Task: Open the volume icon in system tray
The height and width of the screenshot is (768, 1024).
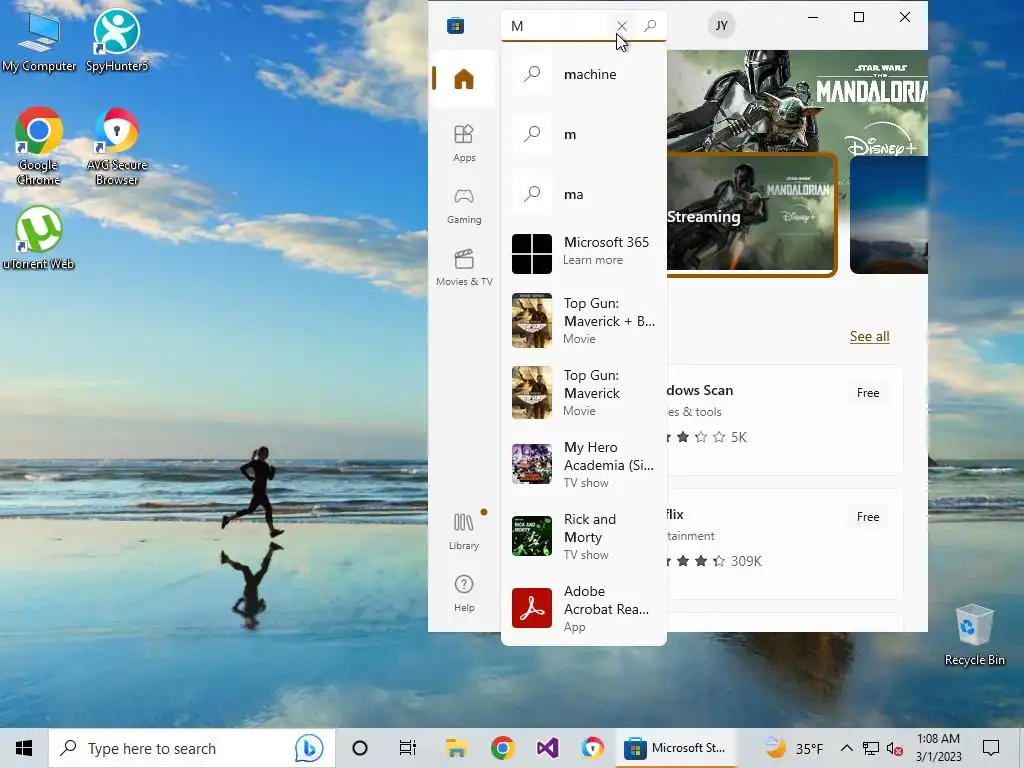Action: 895,748
